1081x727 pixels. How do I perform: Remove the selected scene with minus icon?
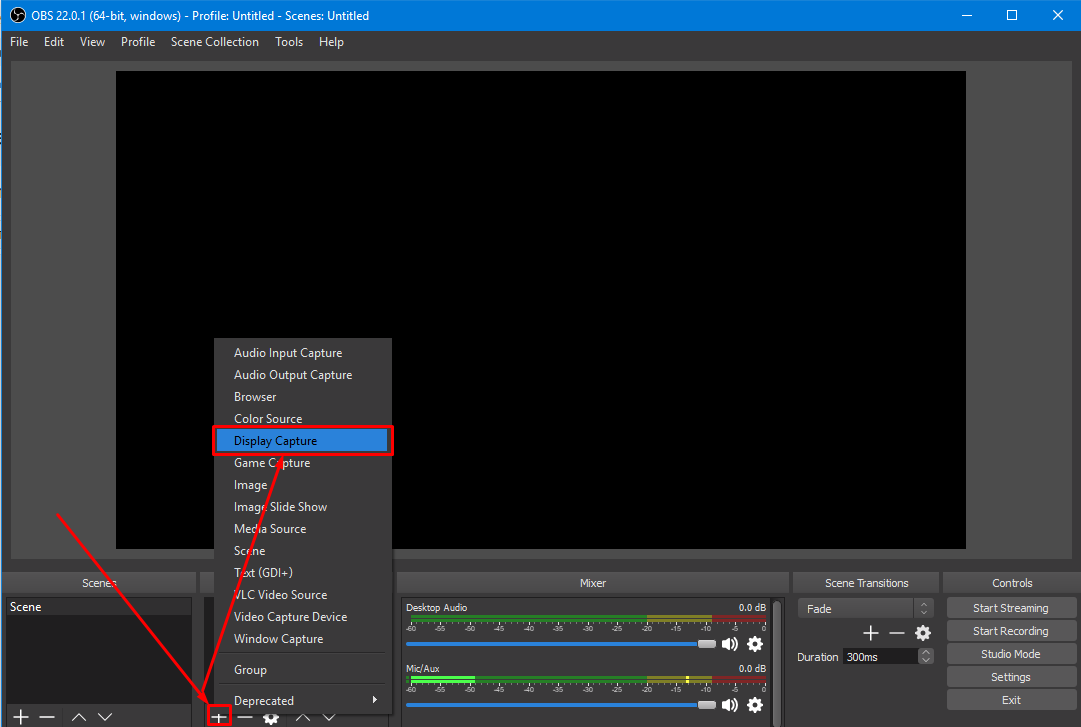[47, 717]
